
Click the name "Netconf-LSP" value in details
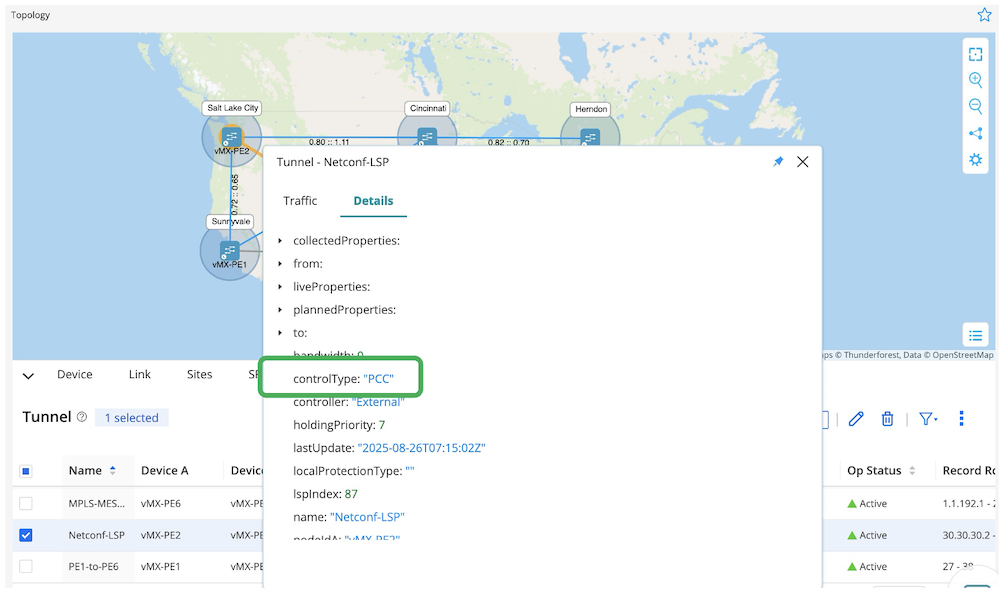coord(367,517)
